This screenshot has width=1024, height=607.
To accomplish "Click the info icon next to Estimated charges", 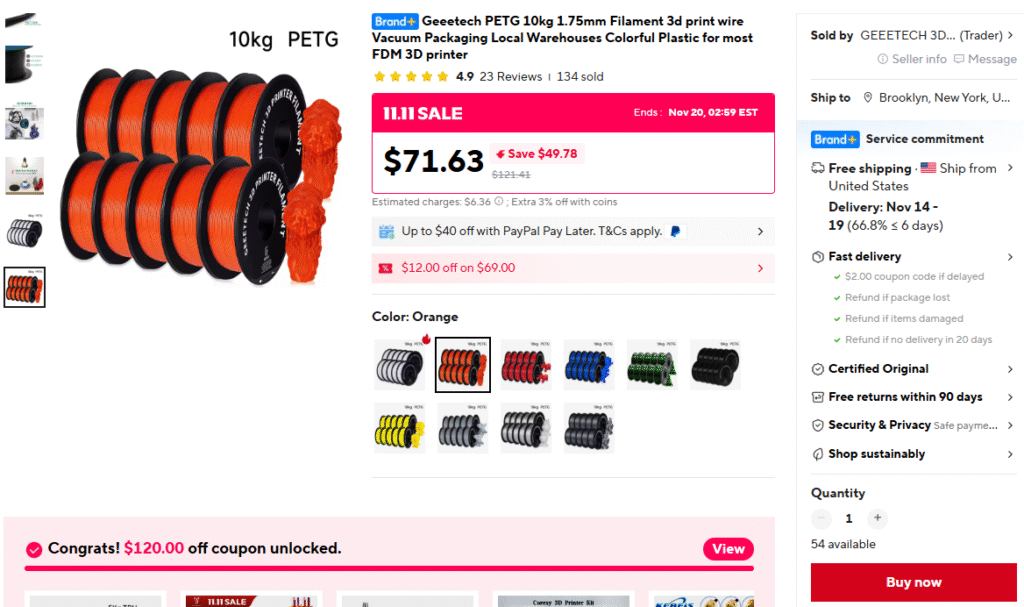I will (x=499, y=201).
